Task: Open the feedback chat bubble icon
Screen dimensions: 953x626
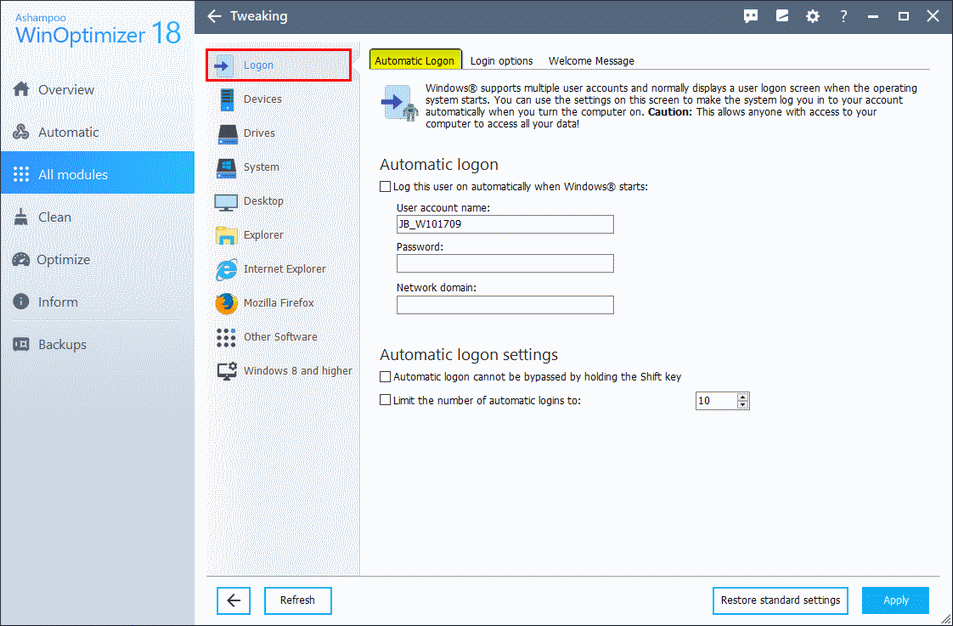Action: tap(751, 16)
